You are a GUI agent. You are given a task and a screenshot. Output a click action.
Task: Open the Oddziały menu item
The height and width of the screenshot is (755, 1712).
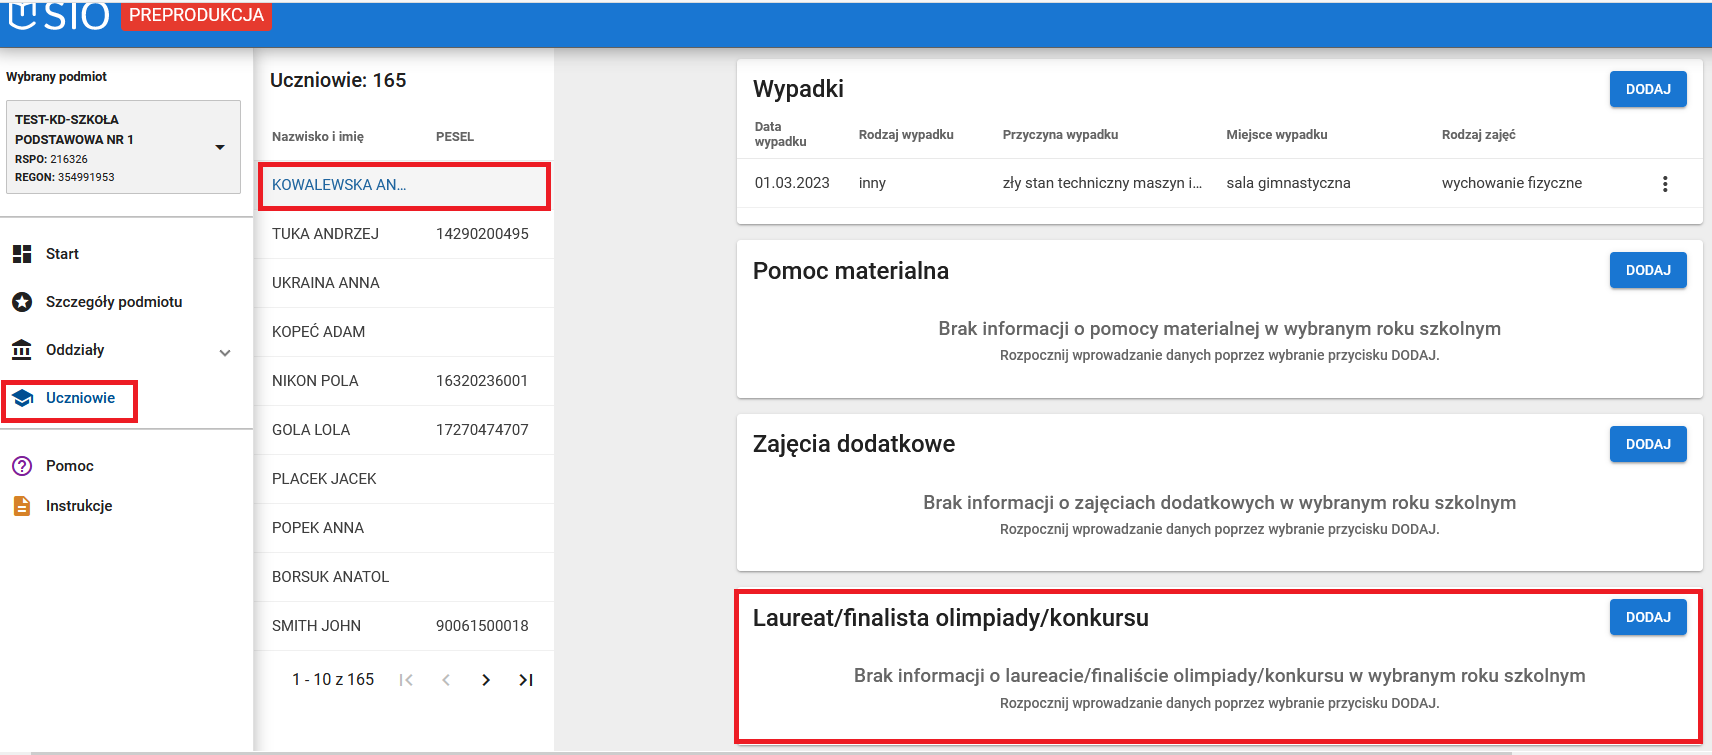pyautogui.click(x=75, y=350)
